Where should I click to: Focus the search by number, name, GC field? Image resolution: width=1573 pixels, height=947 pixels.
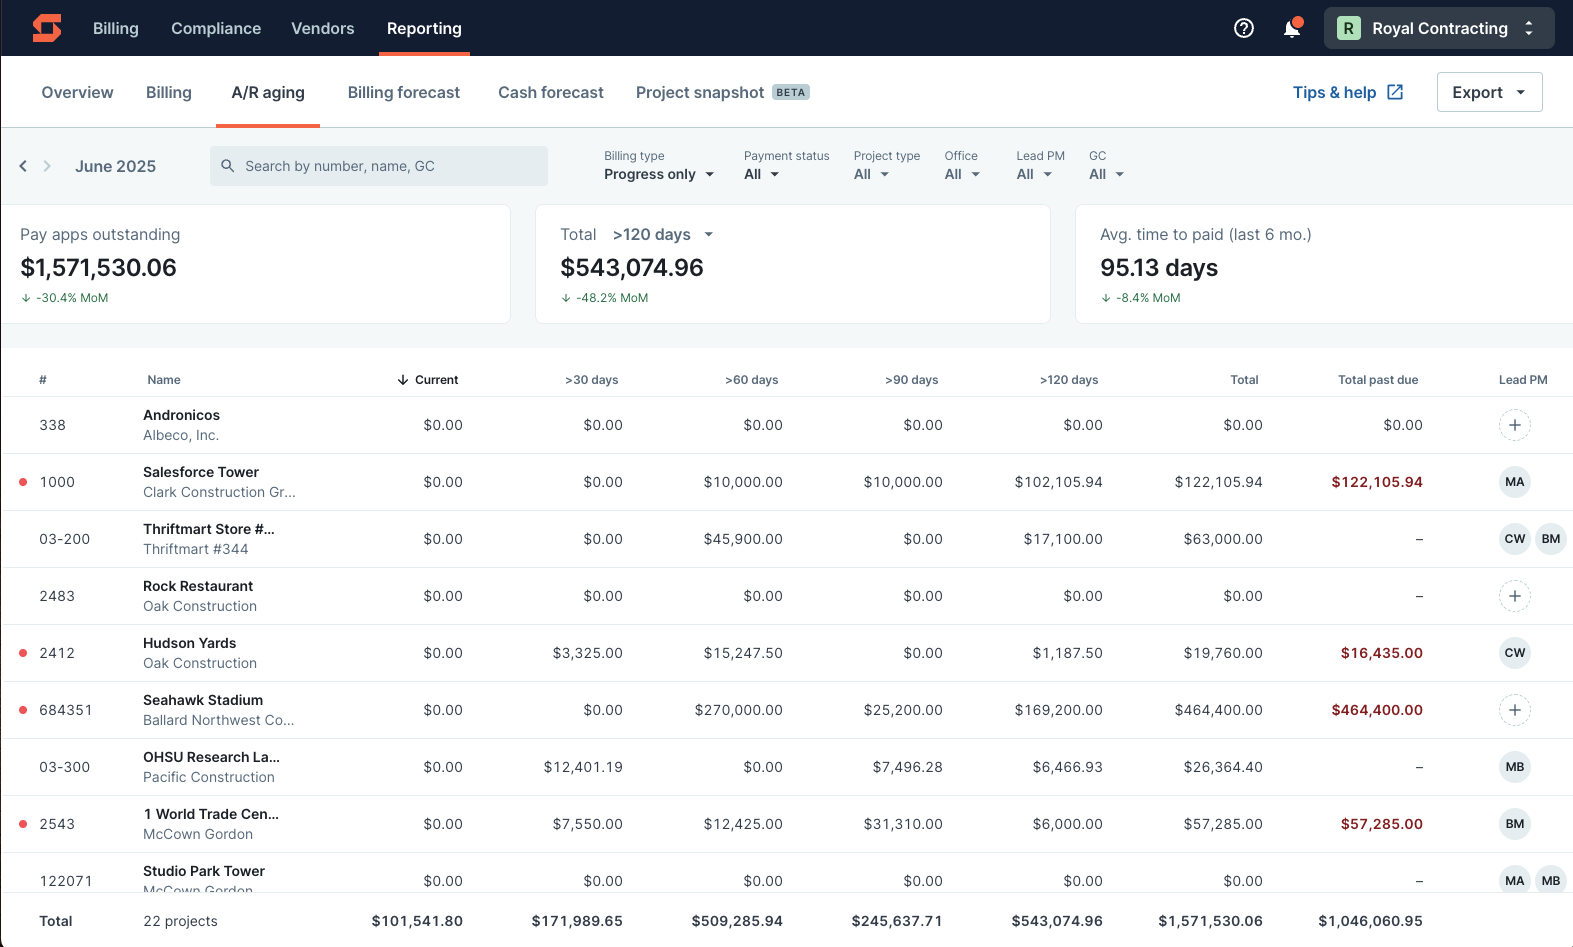[x=379, y=166]
